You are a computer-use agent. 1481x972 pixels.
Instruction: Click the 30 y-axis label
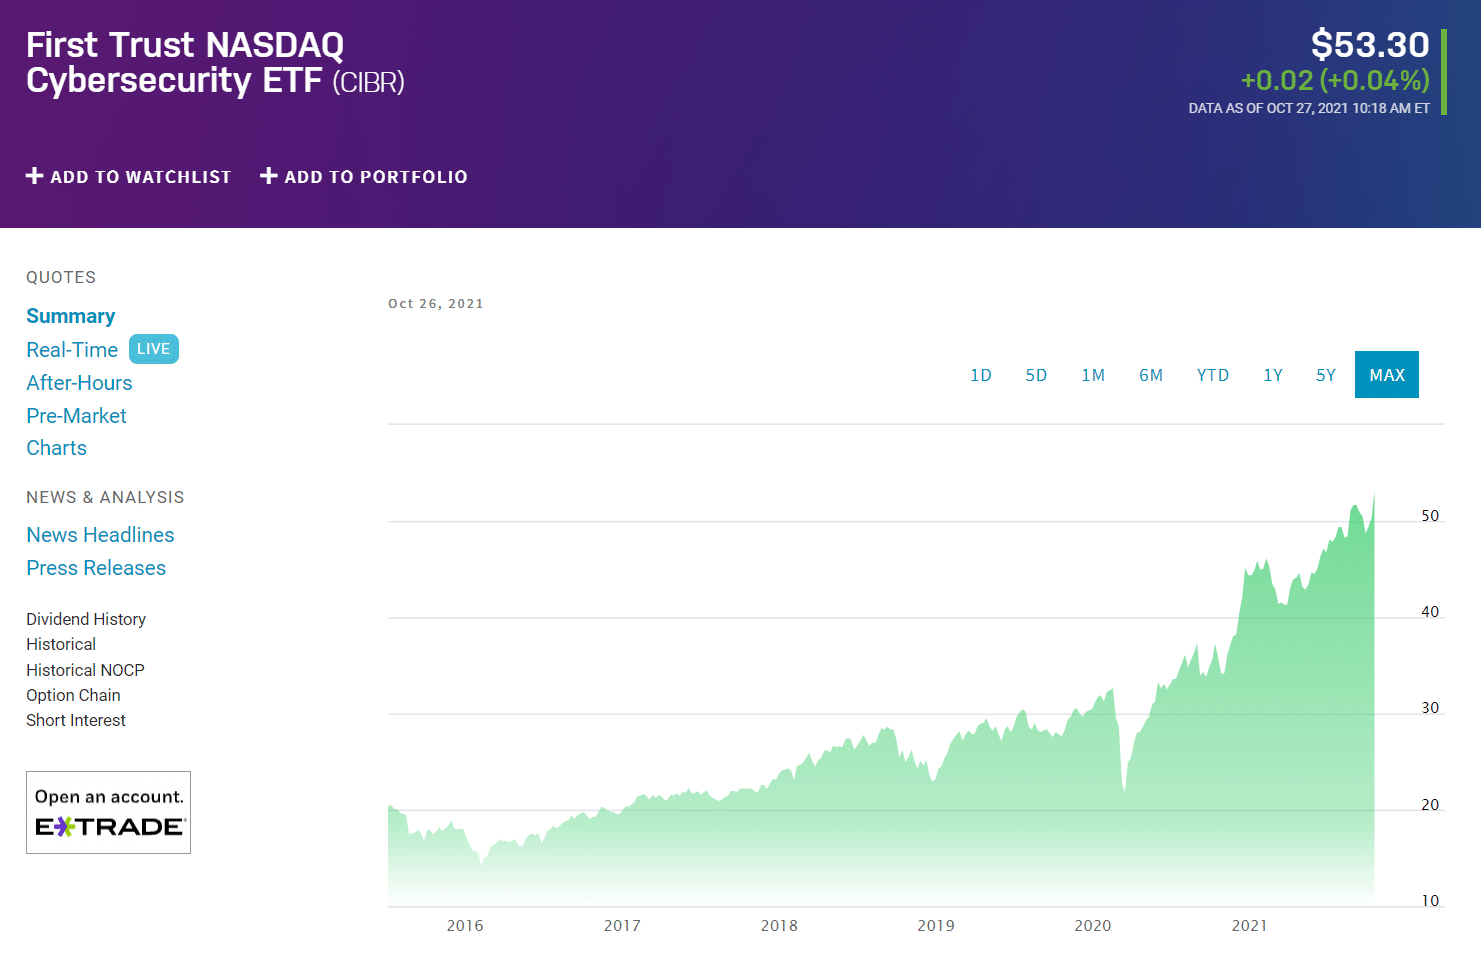pos(1430,708)
